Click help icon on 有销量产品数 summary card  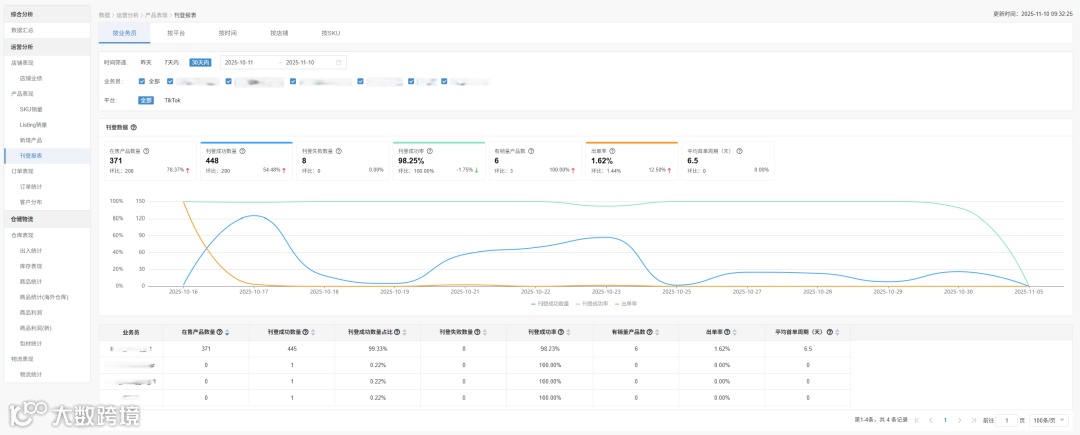pos(532,151)
